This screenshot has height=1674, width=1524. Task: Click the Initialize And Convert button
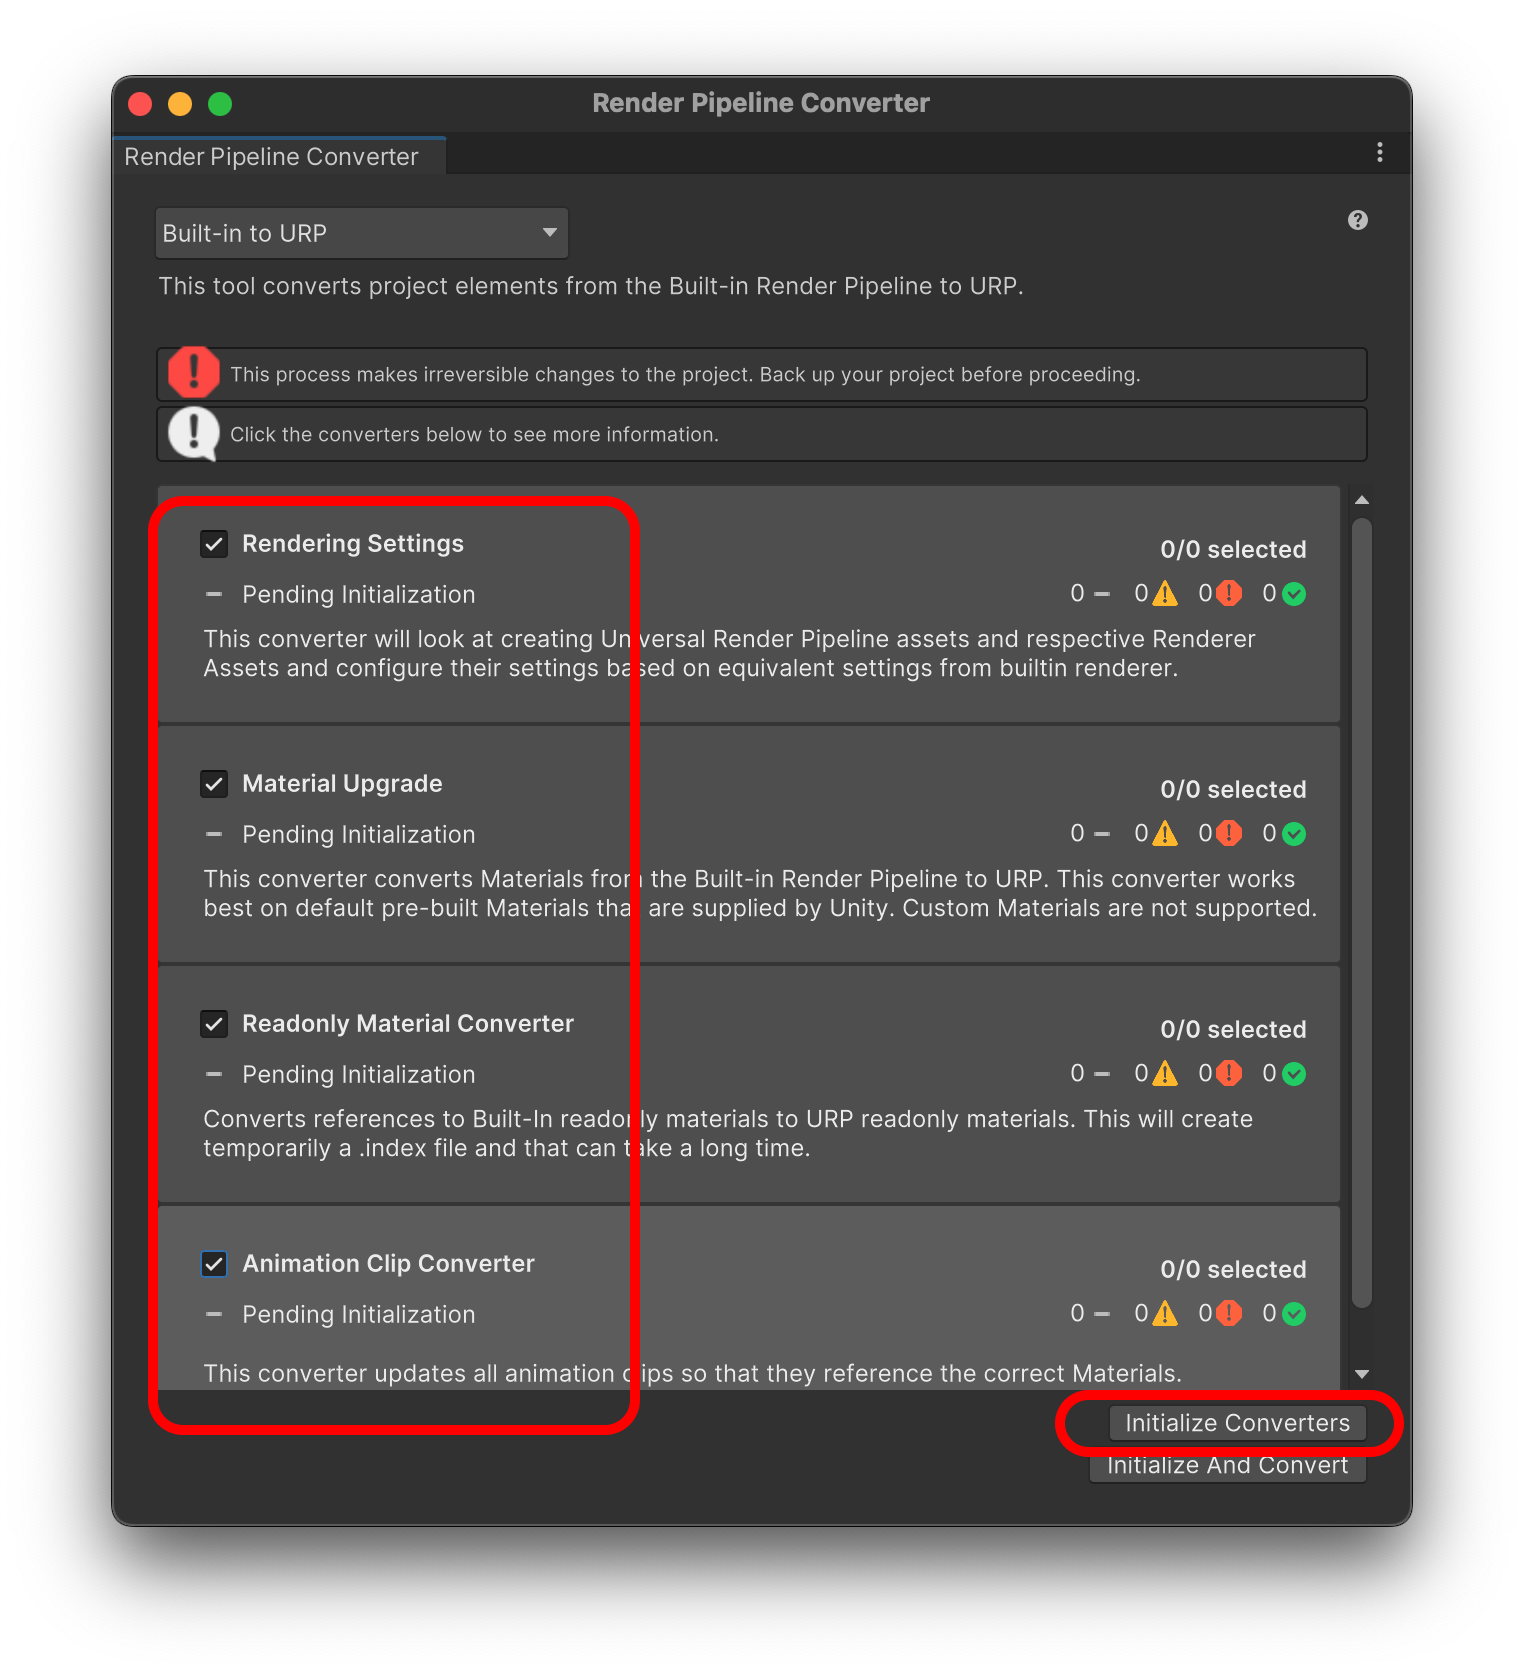tap(1228, 1465)
